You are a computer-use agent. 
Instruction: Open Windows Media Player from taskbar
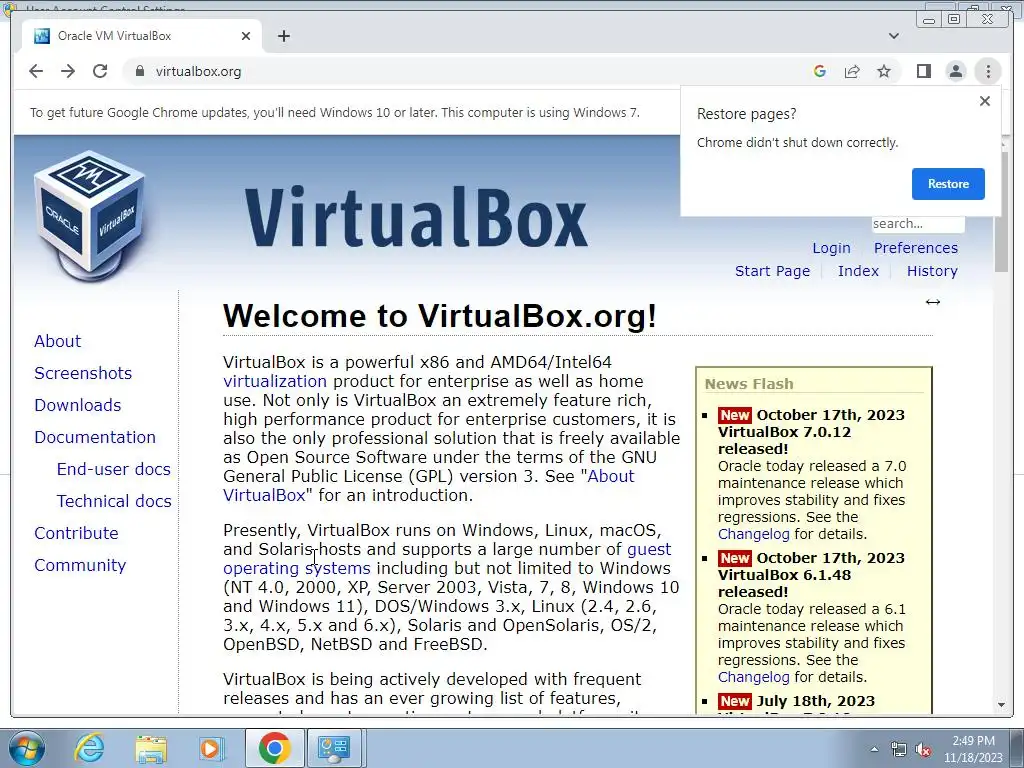click(212, 748)
